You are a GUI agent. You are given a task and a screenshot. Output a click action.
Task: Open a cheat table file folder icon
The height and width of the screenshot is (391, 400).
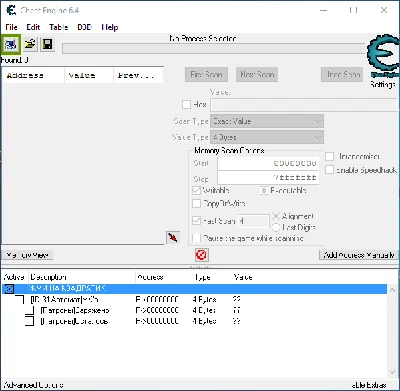30,44
